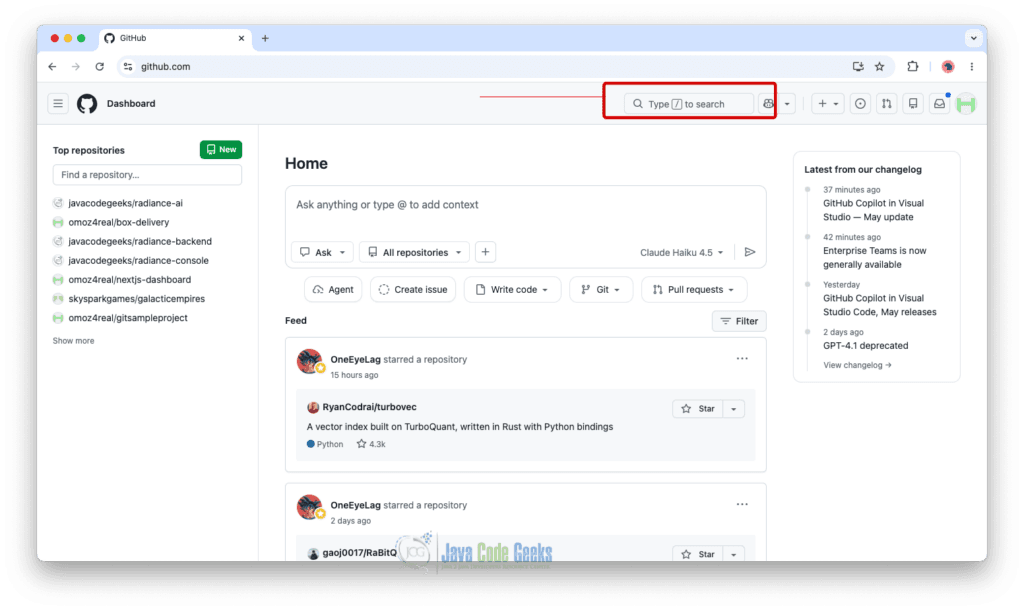View site information icon in address bar

coord(128,67)
